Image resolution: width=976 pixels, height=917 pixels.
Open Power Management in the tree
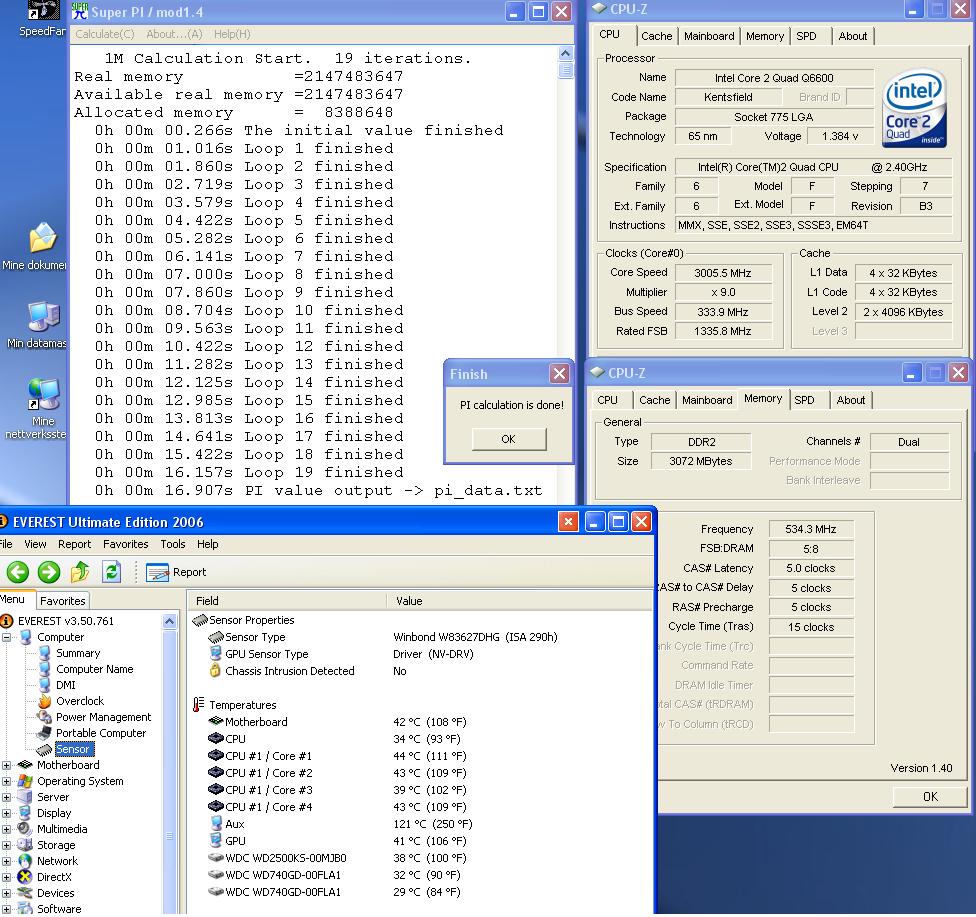(103, 717)
